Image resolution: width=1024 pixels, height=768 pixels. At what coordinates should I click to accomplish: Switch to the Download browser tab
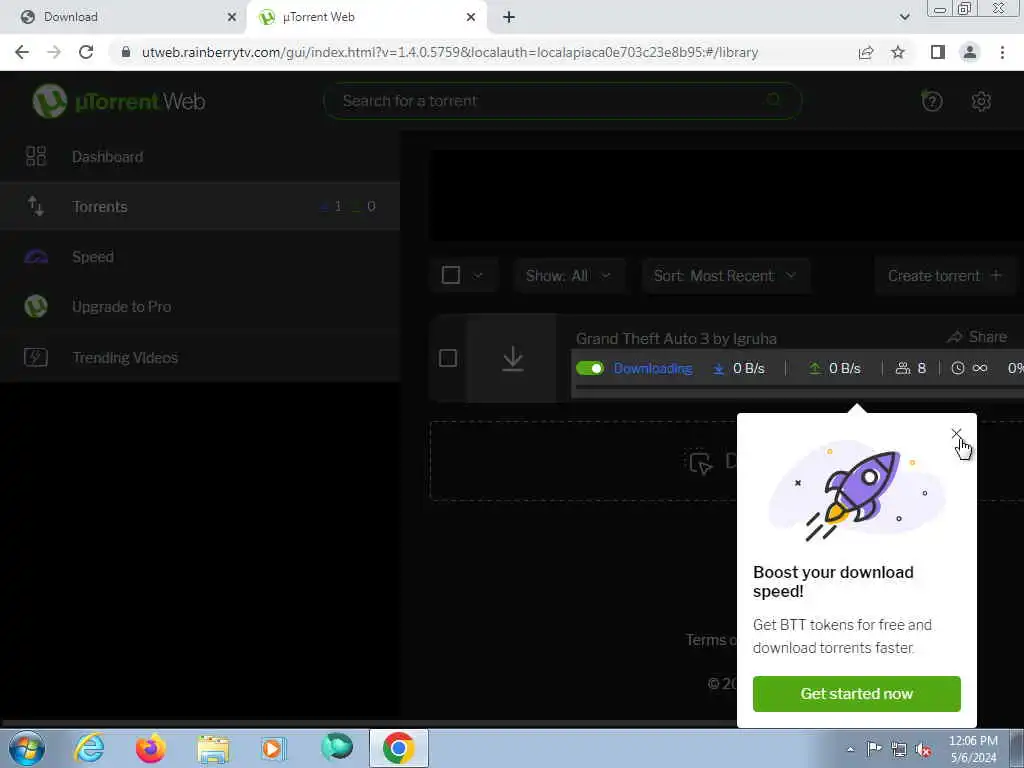[124, 17]
